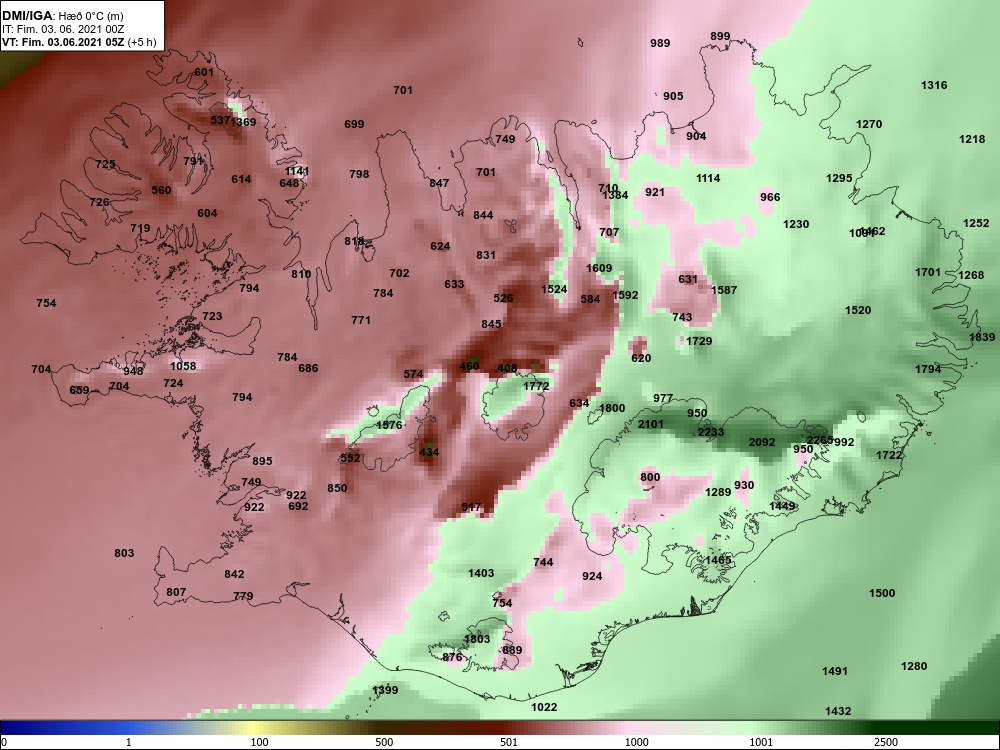
Task: Click the map value 2233
Action: (710, 432)
